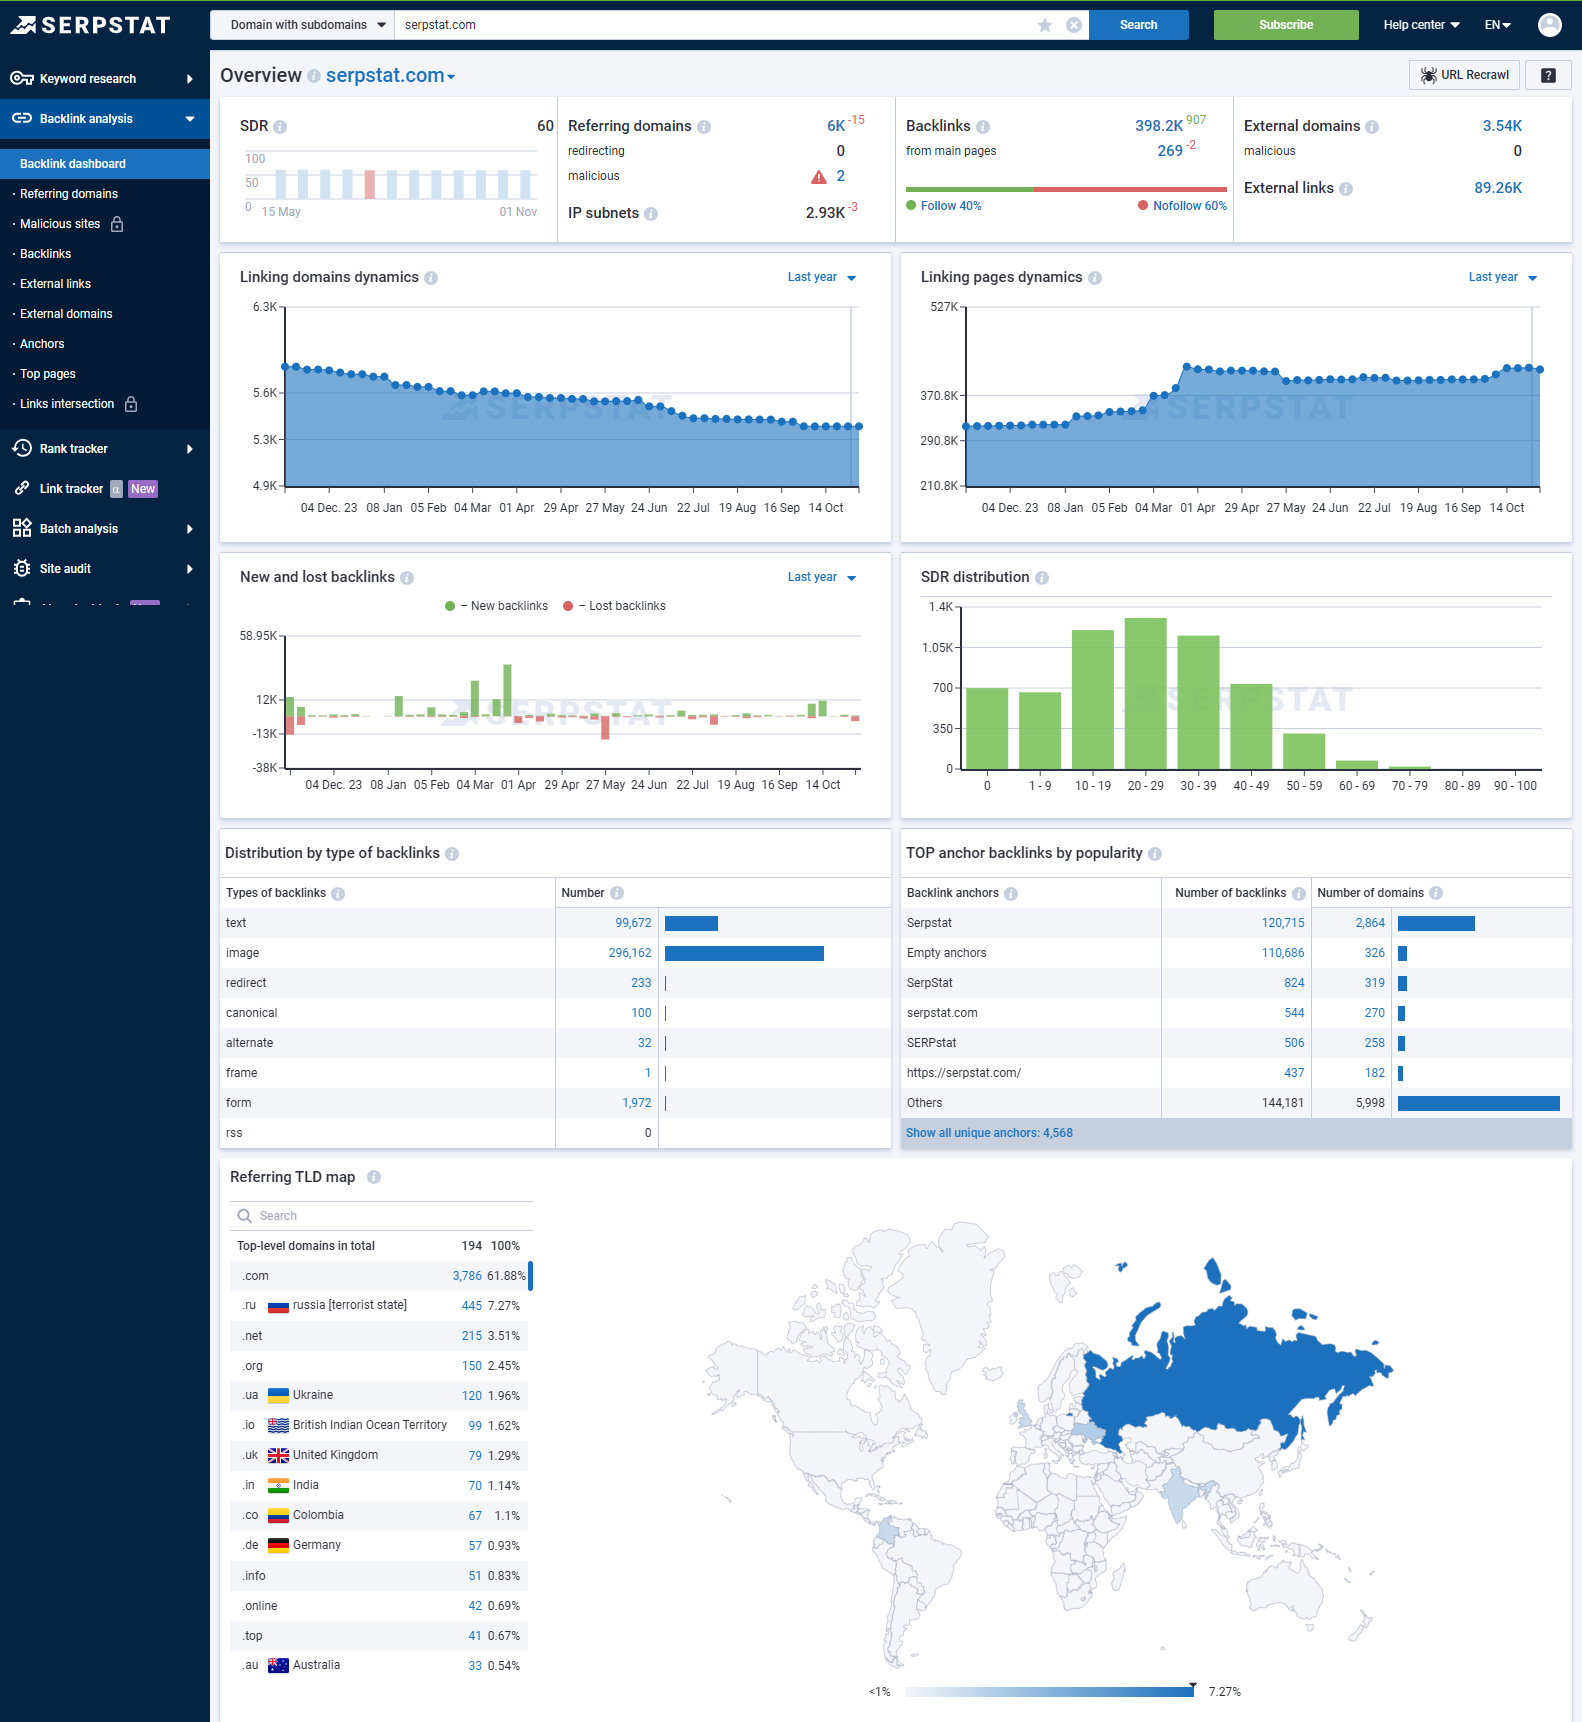Click the External domains info icon
Image resolution: width=1582 pixels, height=1722 pixels.
[x=1372, y=127]
